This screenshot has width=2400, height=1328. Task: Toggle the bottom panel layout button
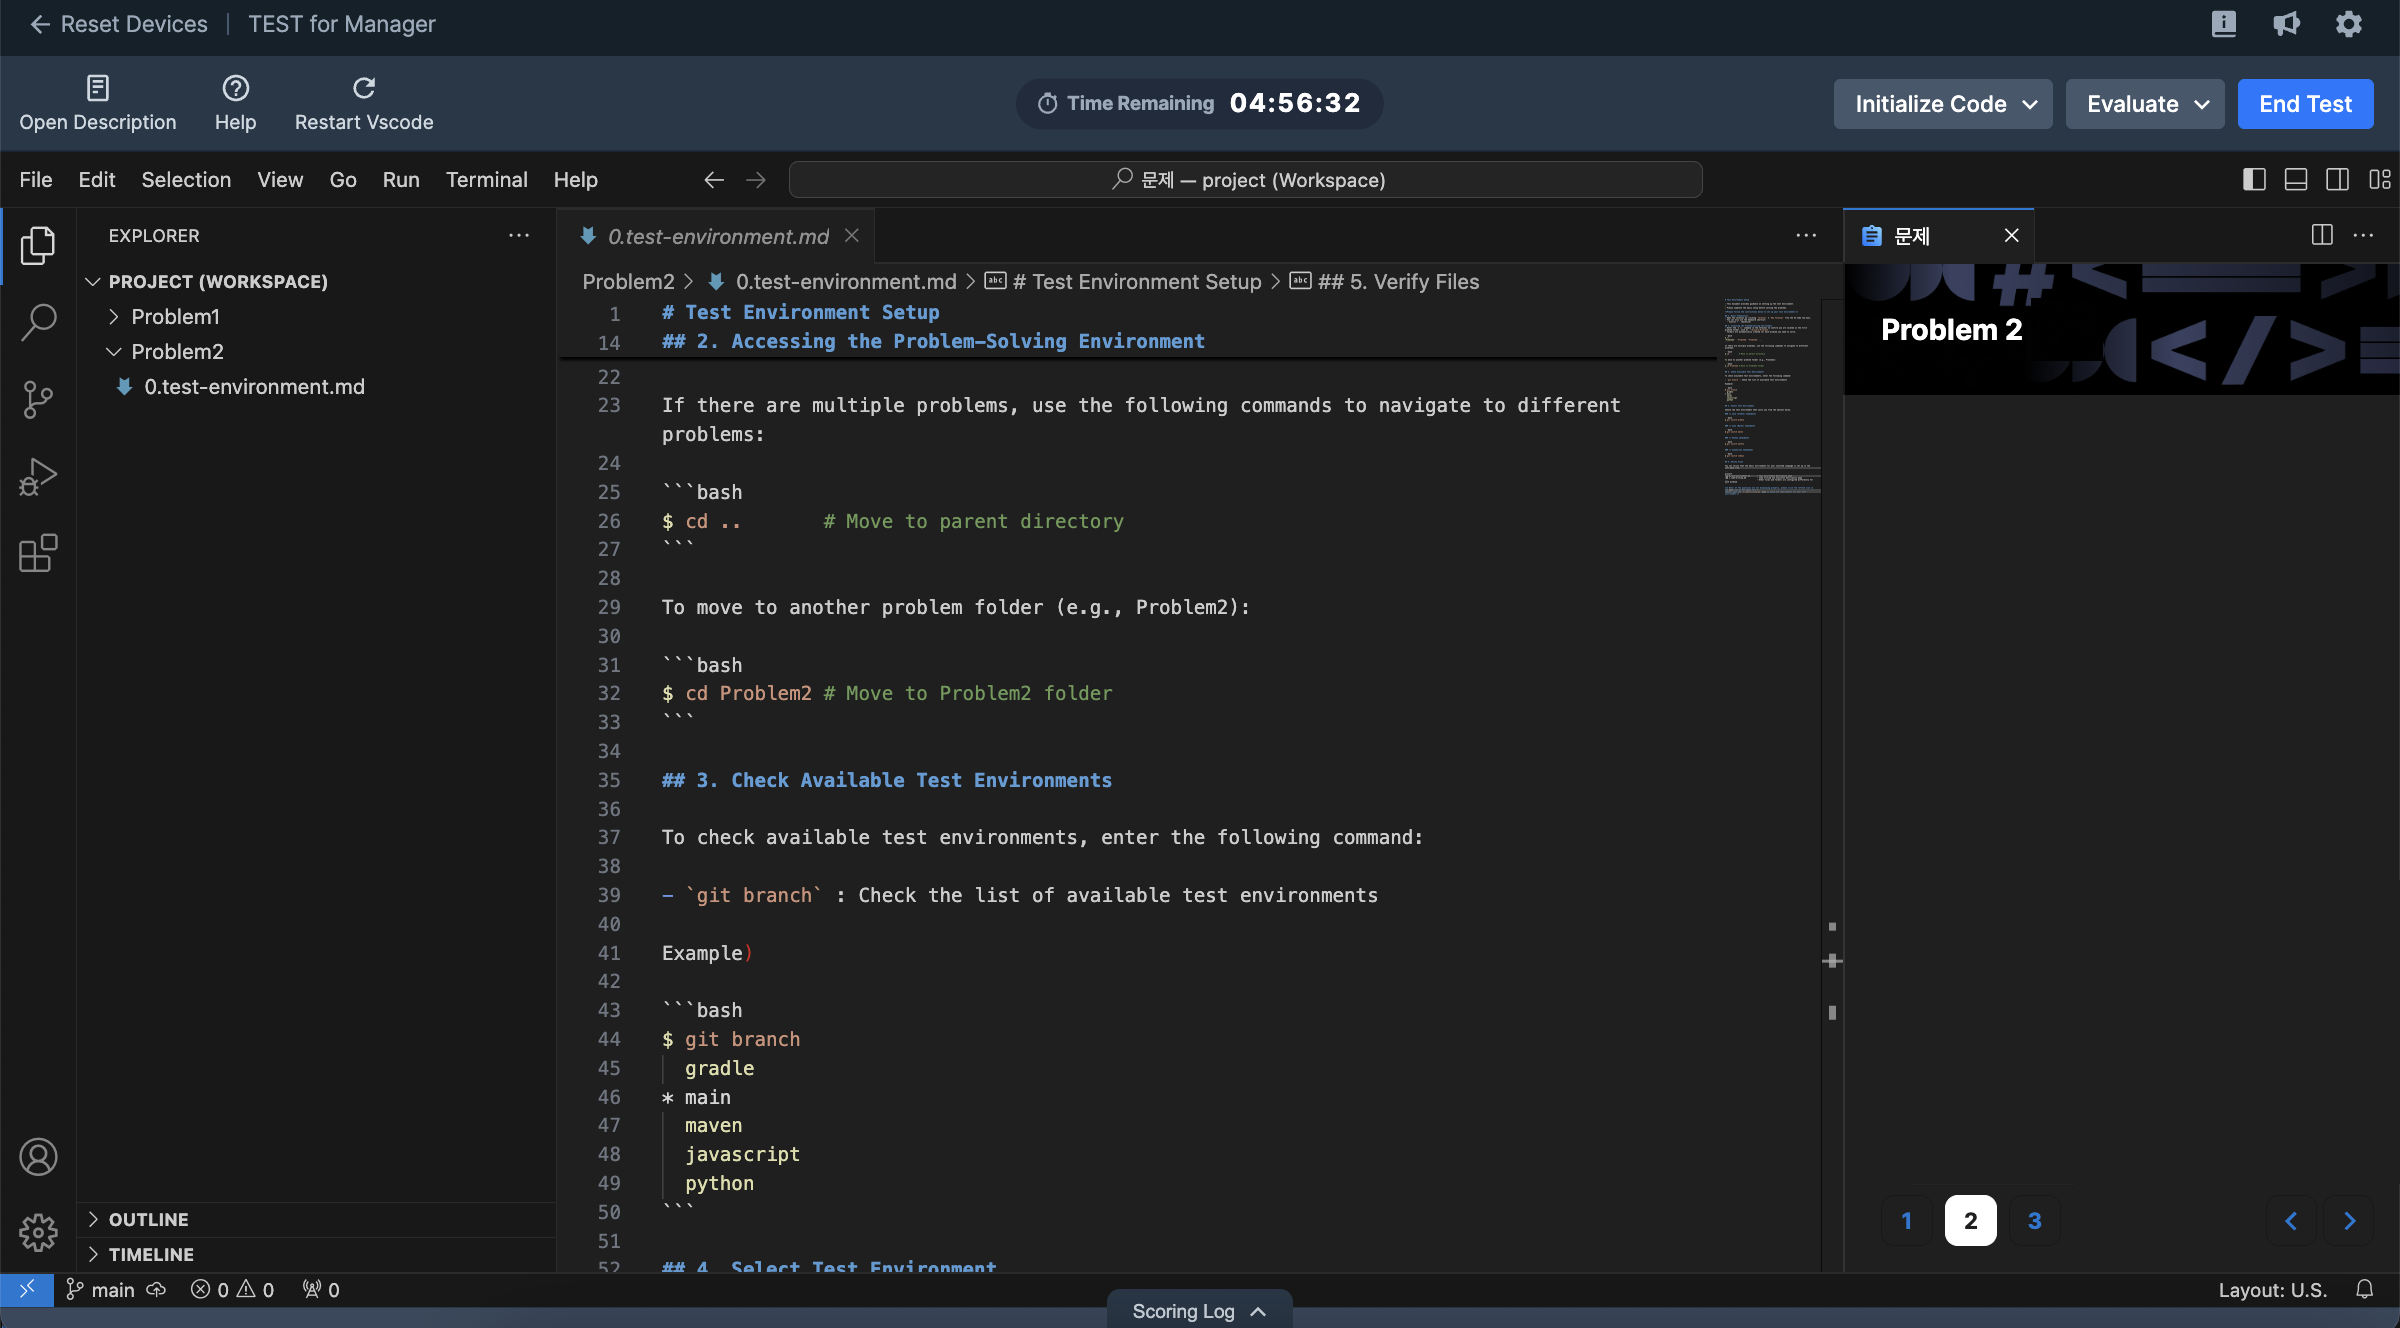point(2296,180)
